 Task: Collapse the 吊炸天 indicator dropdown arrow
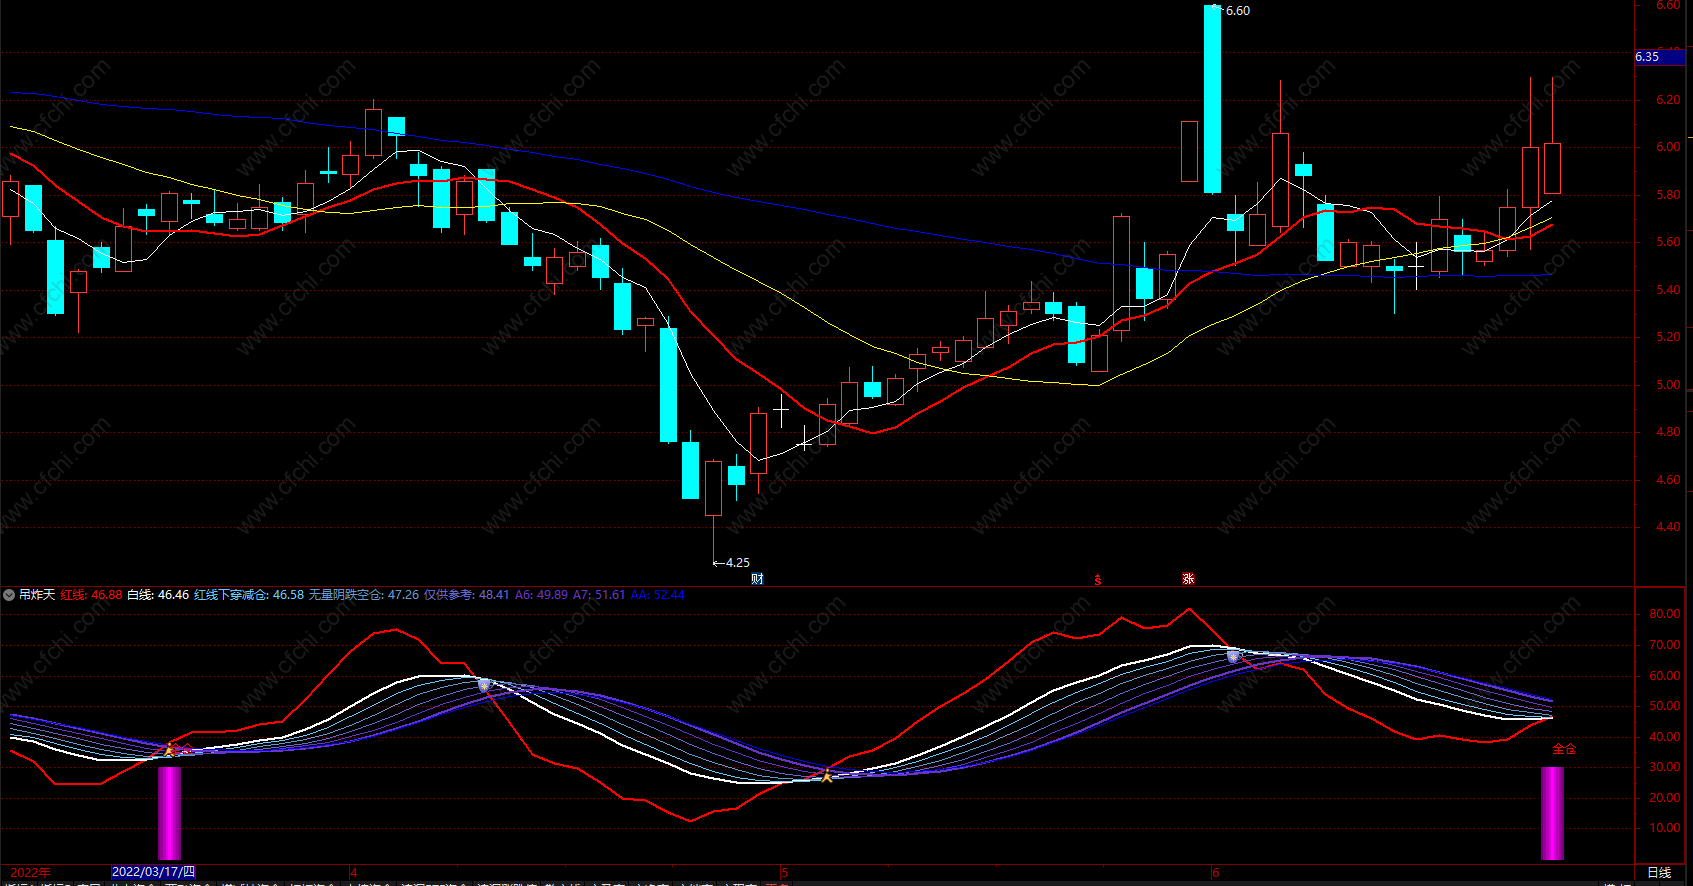[9, 595]
